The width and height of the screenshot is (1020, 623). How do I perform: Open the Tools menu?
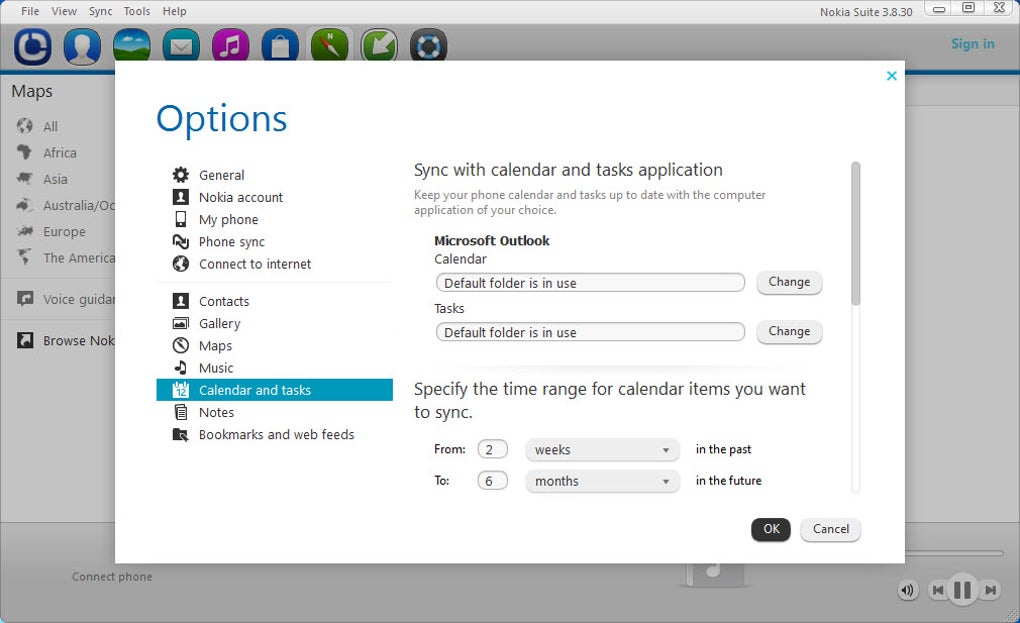[x=137, y=11]
